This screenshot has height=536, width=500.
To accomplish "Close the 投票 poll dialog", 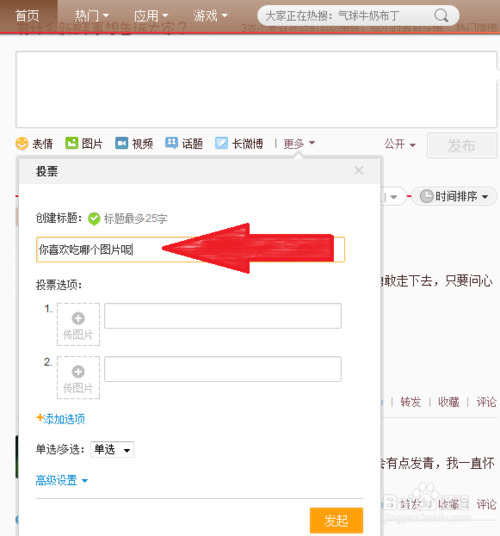I will click(x=359, y=170).
